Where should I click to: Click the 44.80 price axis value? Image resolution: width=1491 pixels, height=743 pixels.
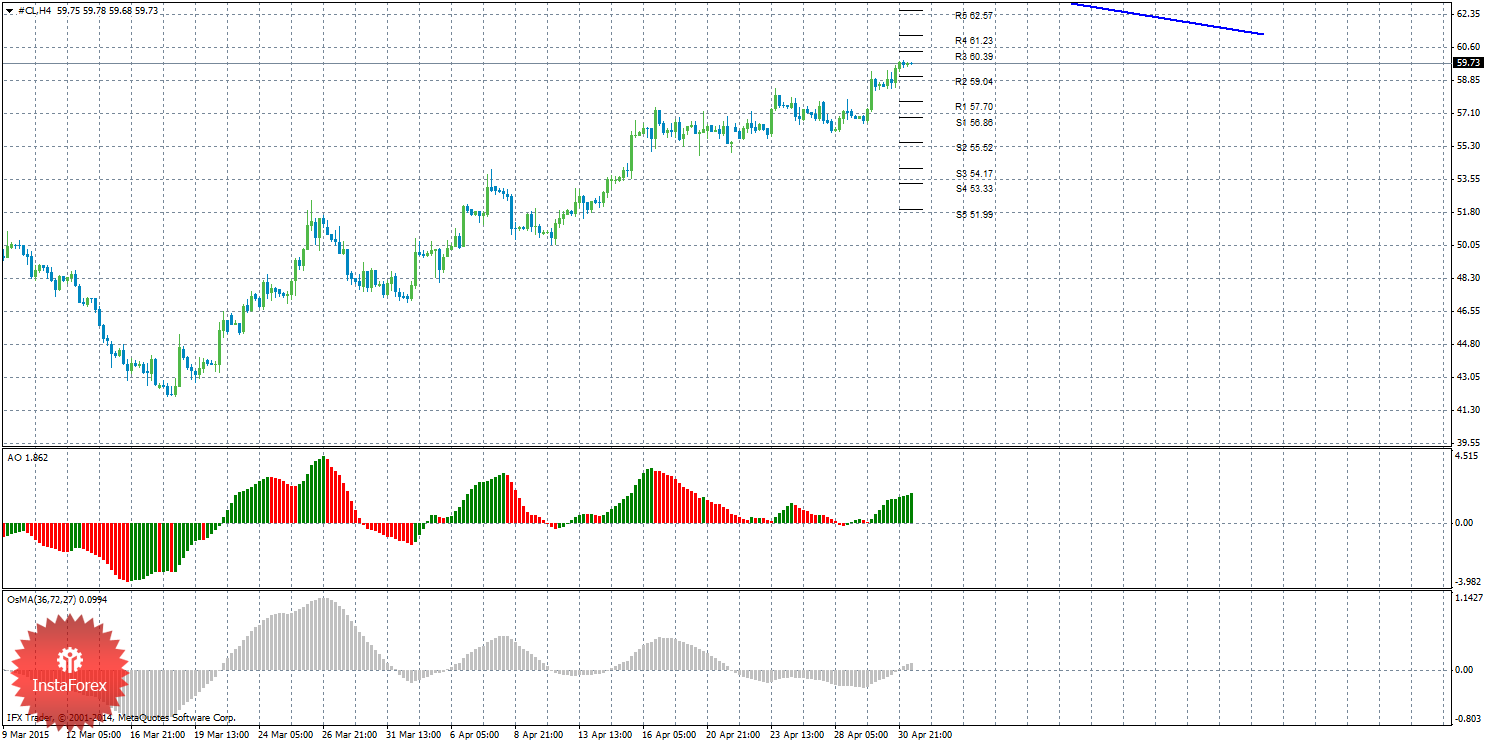pos(1469,344)
